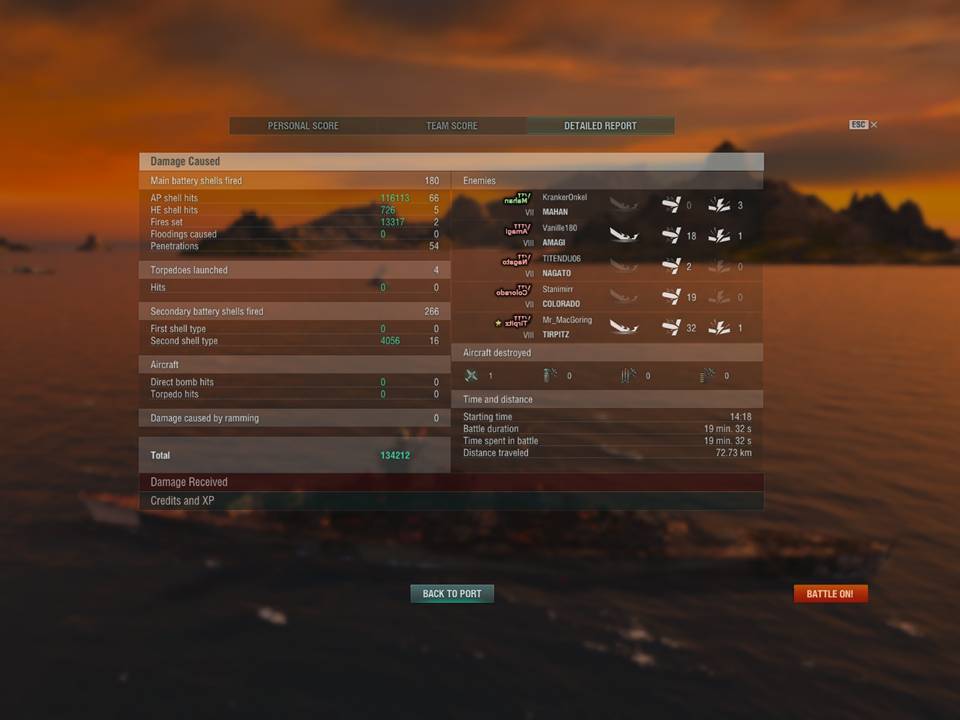Collapse the Damage Caused section header

[451, 162]
